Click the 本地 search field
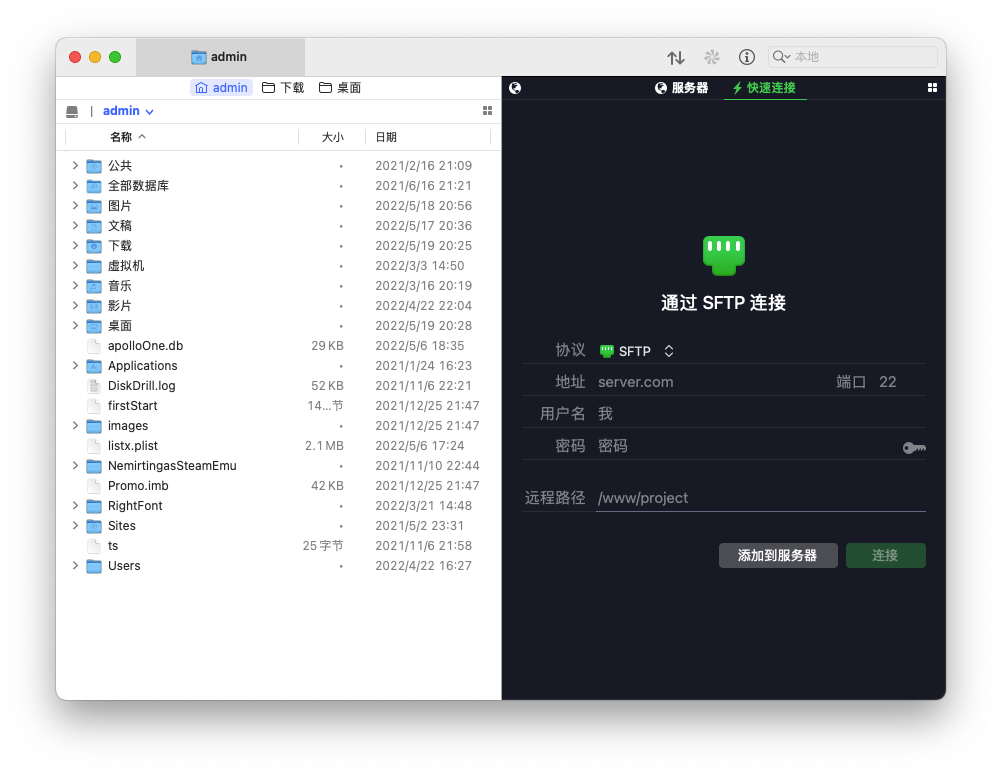The width and height of the screenshot is (1002, 774). click(853, 57)
